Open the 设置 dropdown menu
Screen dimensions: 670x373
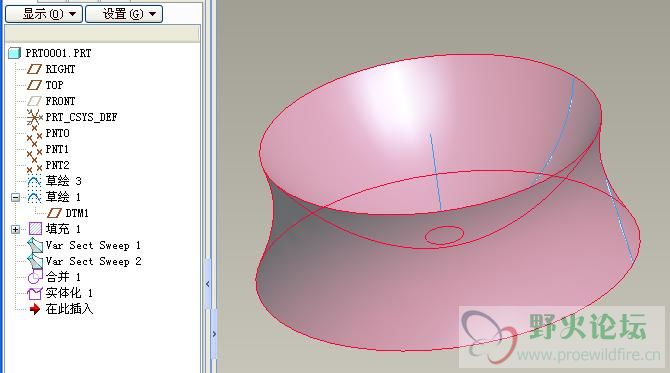(x=124, y=14)
